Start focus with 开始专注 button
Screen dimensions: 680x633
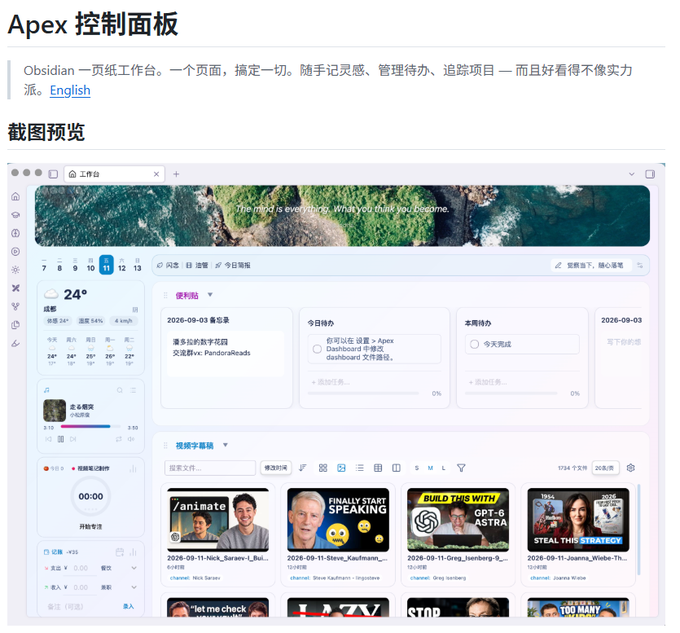pyautogui.click(x=91, y=526)
